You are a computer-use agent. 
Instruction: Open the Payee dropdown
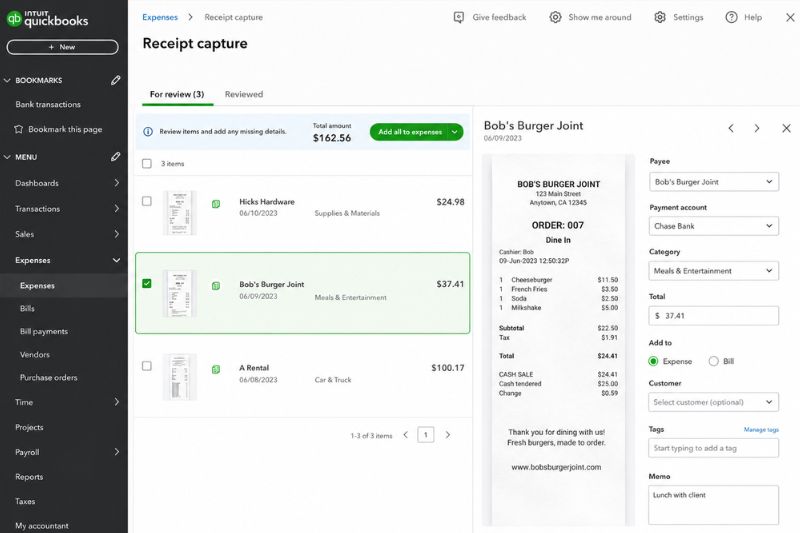pyautogui.click(x=714, y=182)
